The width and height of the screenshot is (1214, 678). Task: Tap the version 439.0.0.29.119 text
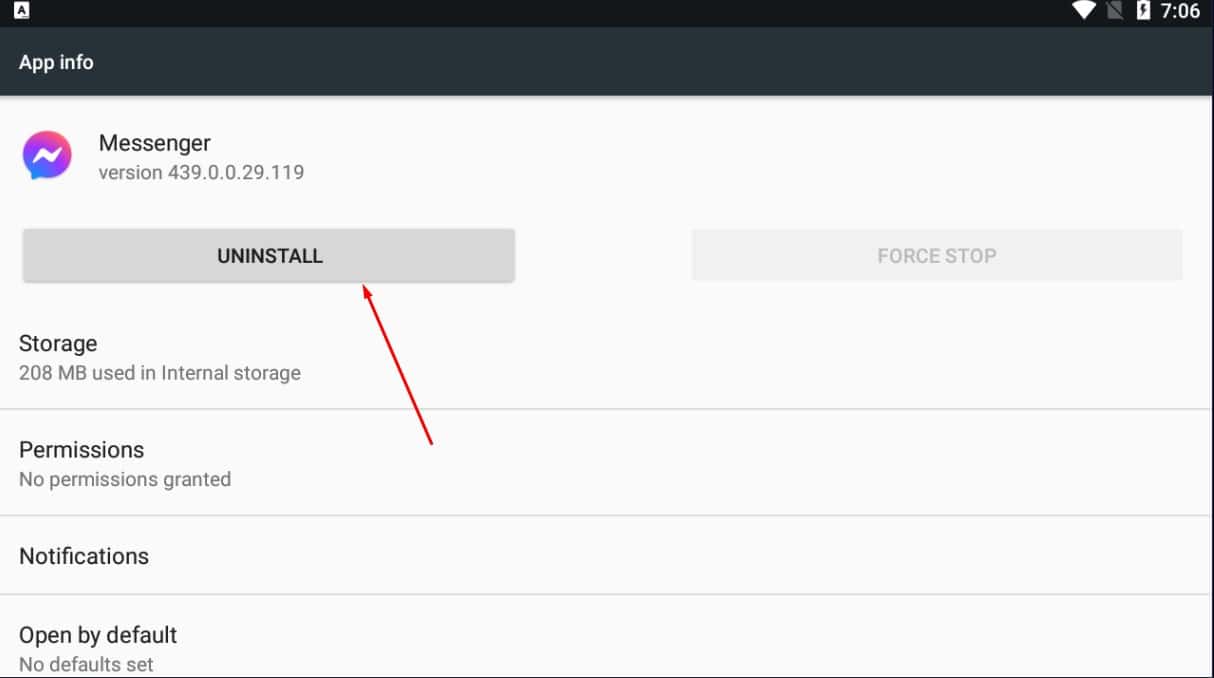coord(201,171)
